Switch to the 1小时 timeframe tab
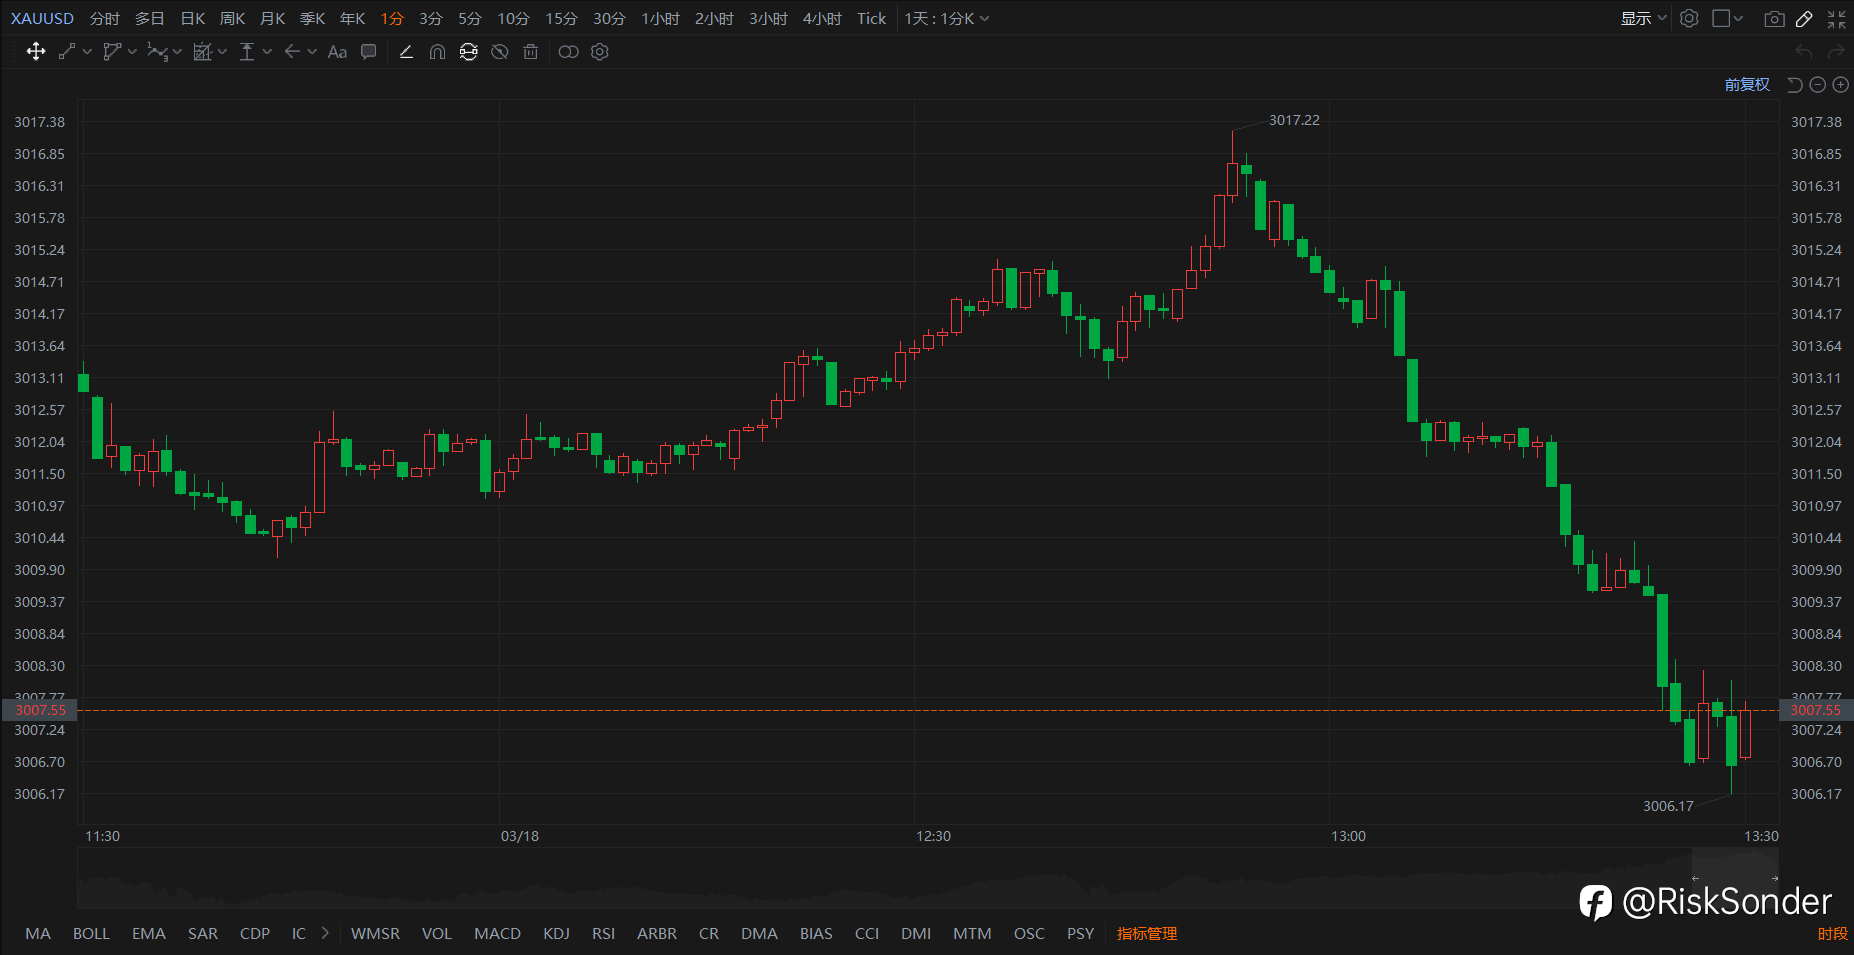 pyautogui.click(x=660, y=19)
